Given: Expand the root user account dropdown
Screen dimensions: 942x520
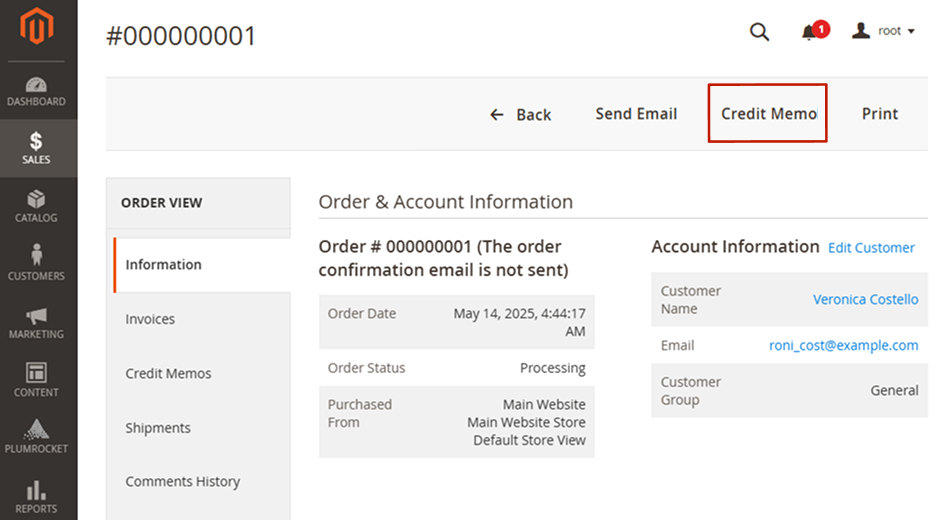Looking at the screenshot, I should (884, 31).
